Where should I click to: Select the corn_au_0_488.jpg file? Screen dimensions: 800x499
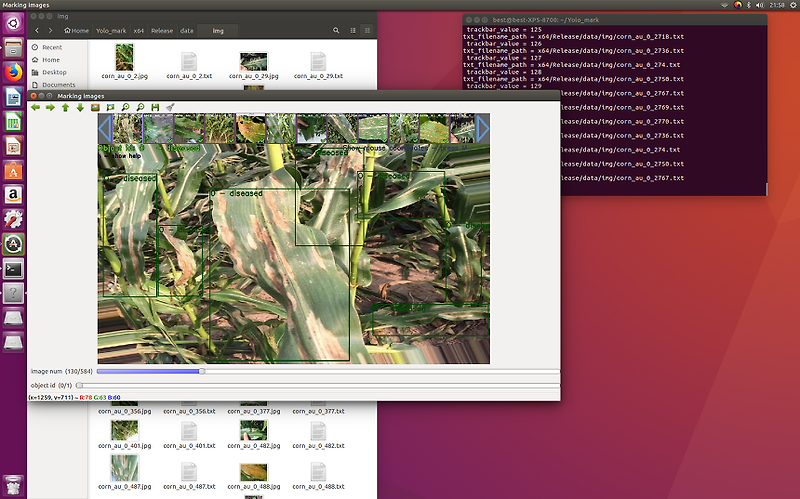(x=254, y=476)
